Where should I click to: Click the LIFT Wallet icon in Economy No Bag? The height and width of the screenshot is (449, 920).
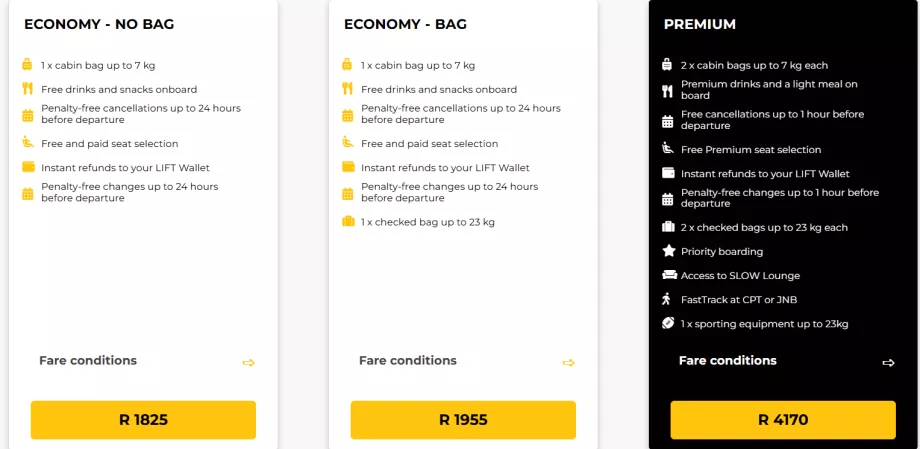click(x=28, y=167)
